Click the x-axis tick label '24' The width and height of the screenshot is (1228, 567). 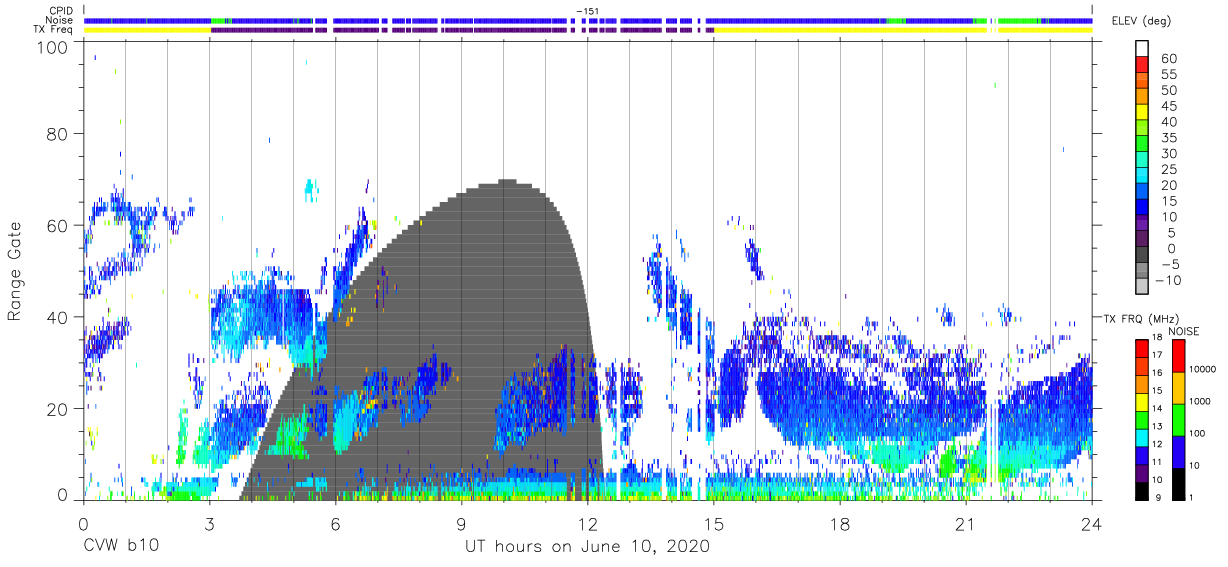1091,524
